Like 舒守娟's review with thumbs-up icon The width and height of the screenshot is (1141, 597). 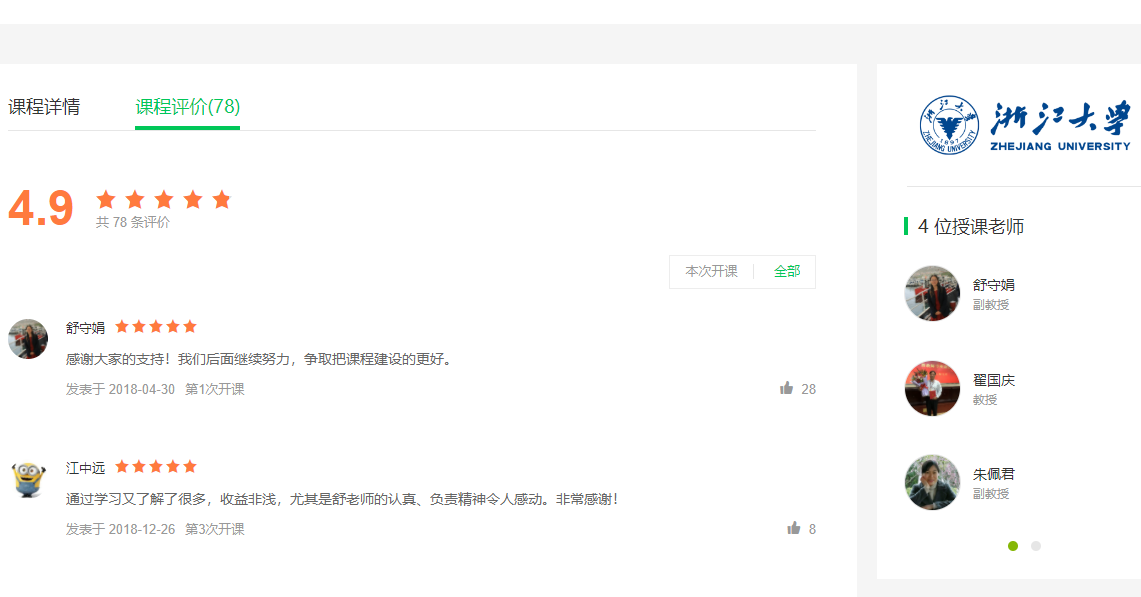[787, 388]
